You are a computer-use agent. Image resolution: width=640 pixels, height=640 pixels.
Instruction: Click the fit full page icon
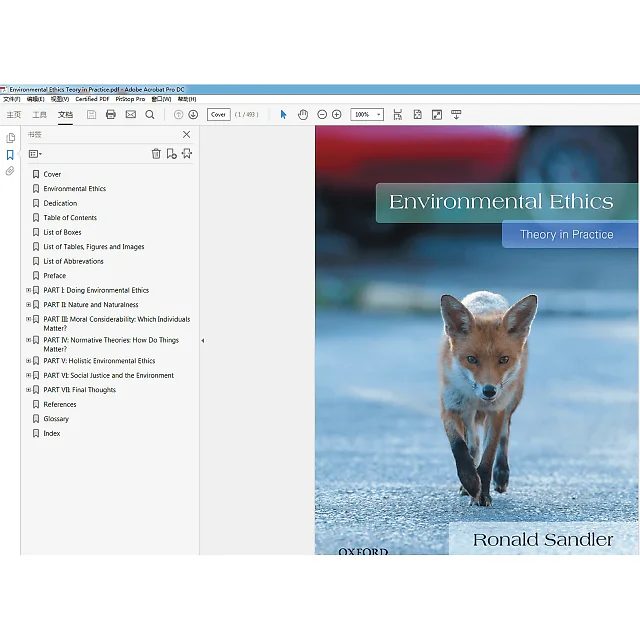(x=417, y=115)
